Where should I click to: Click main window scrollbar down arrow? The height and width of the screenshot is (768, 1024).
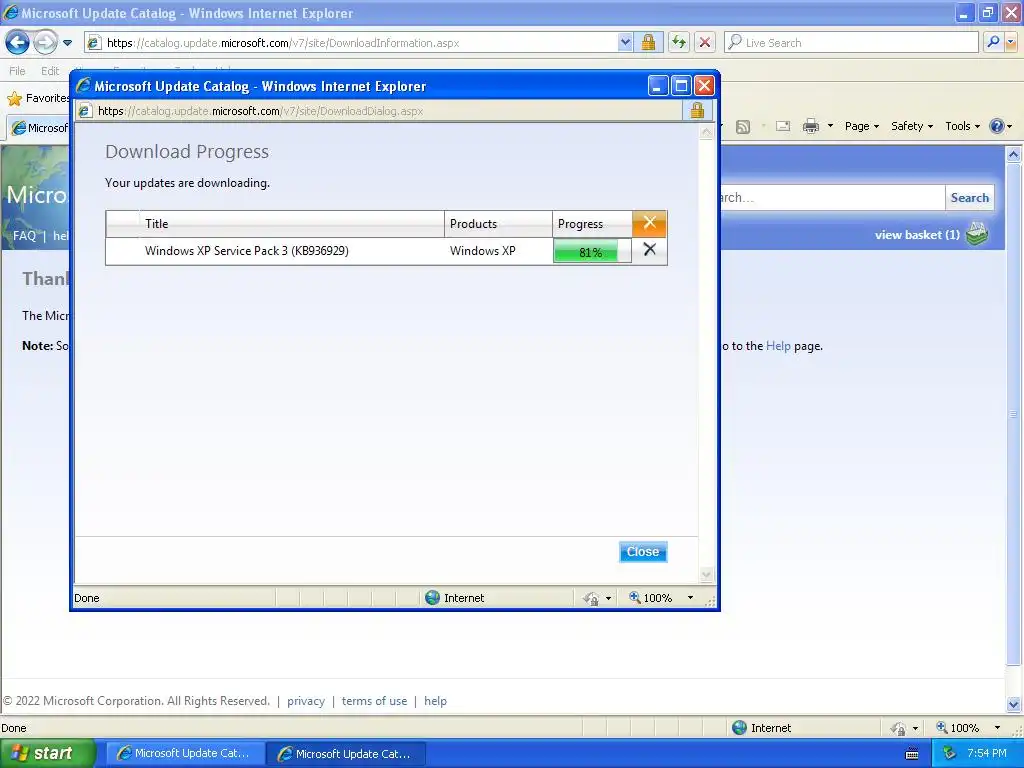click(x=1014, y=704)
